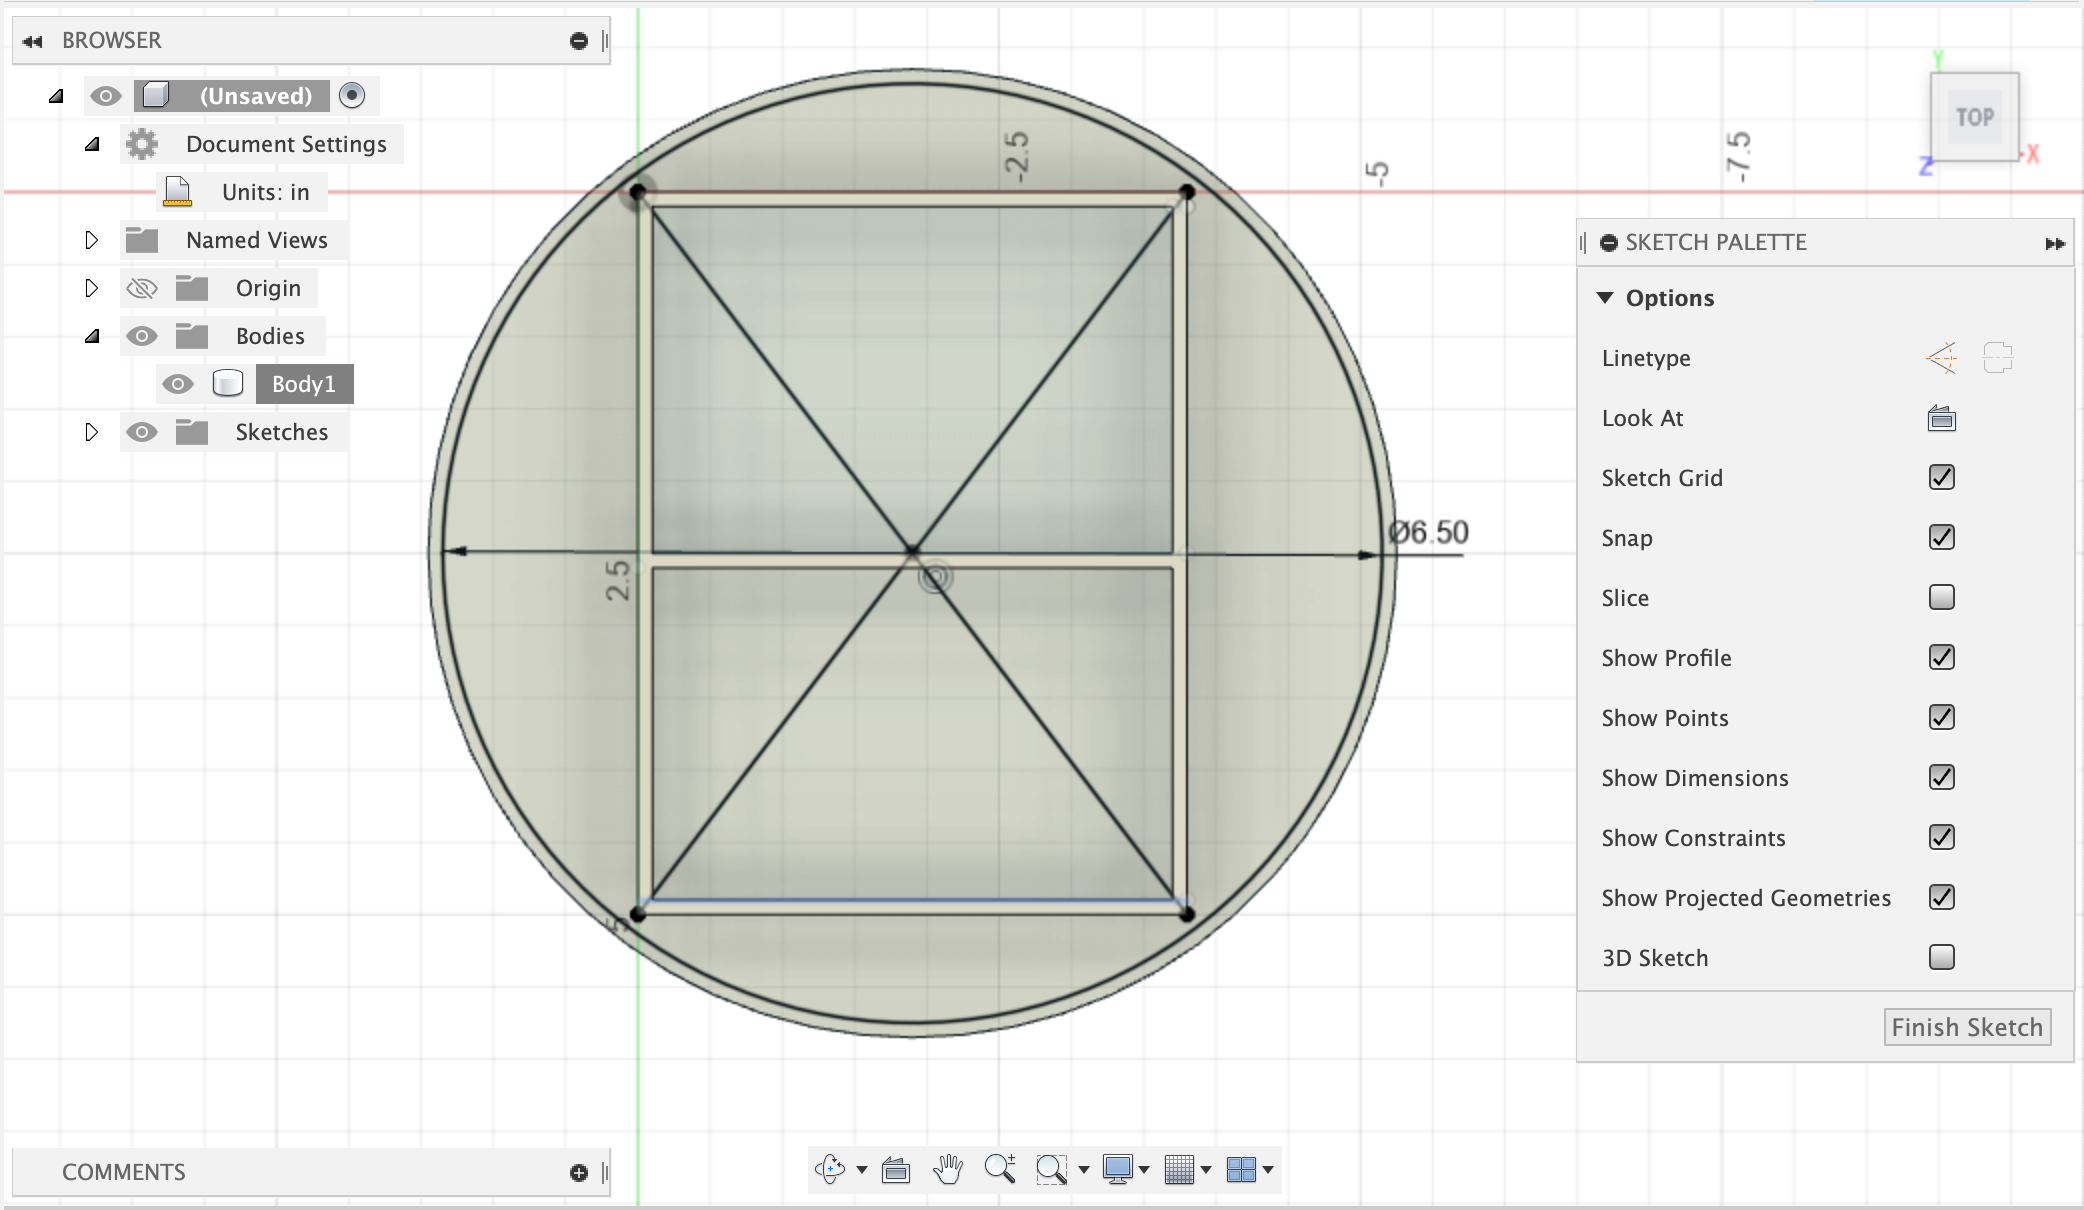Click the Zoom Window fit icon
Image resolution: width=2084 pixels, height=1210 pixels.
pyautogui.click(x=1051, y=1169)
